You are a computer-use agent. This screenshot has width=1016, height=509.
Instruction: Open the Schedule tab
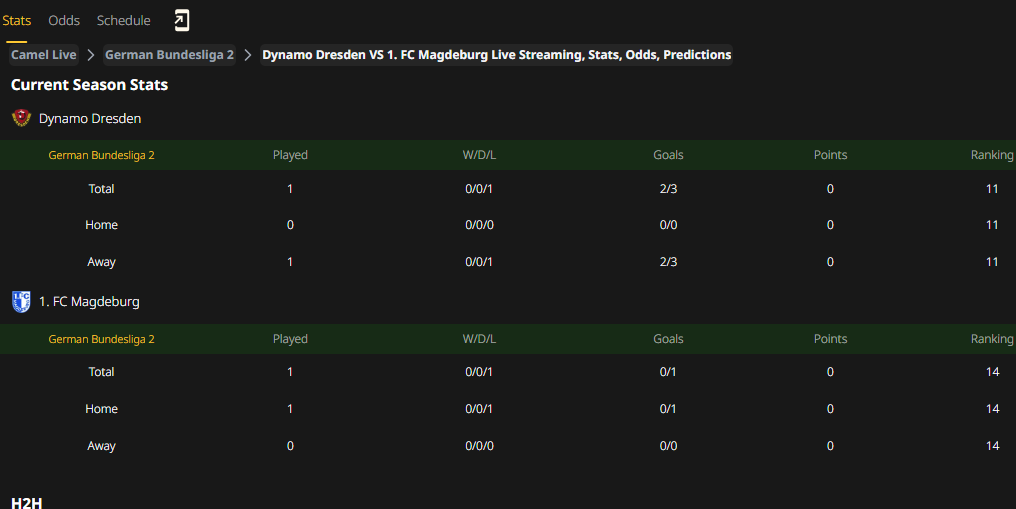(x=123, y=21)
